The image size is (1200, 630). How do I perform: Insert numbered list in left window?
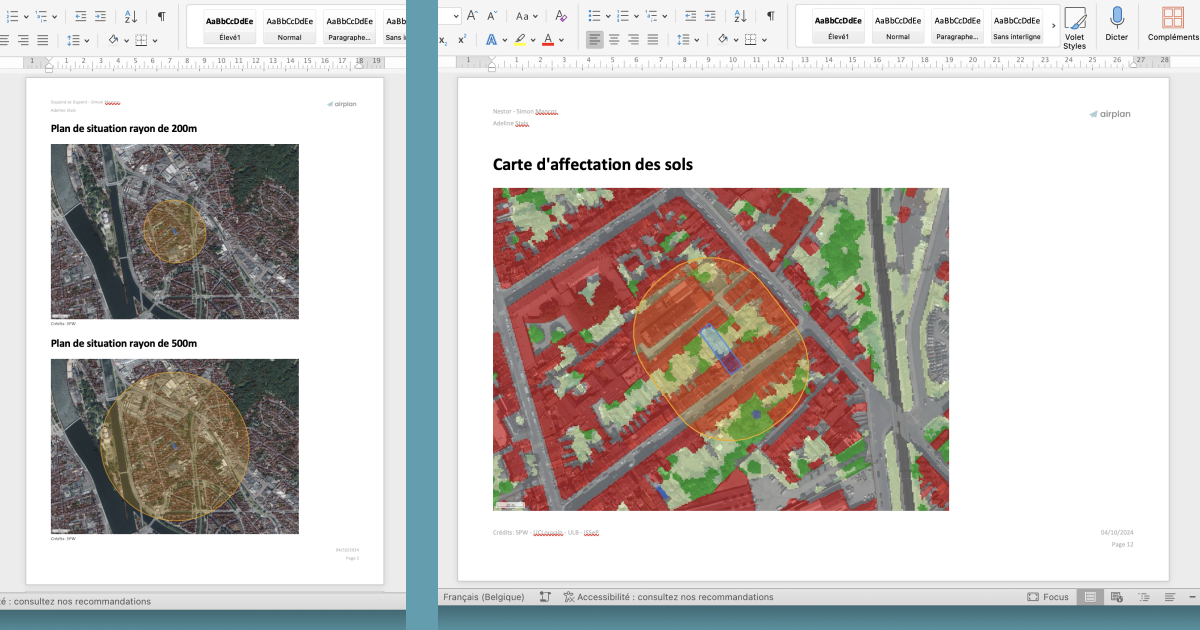coord(12,16)
